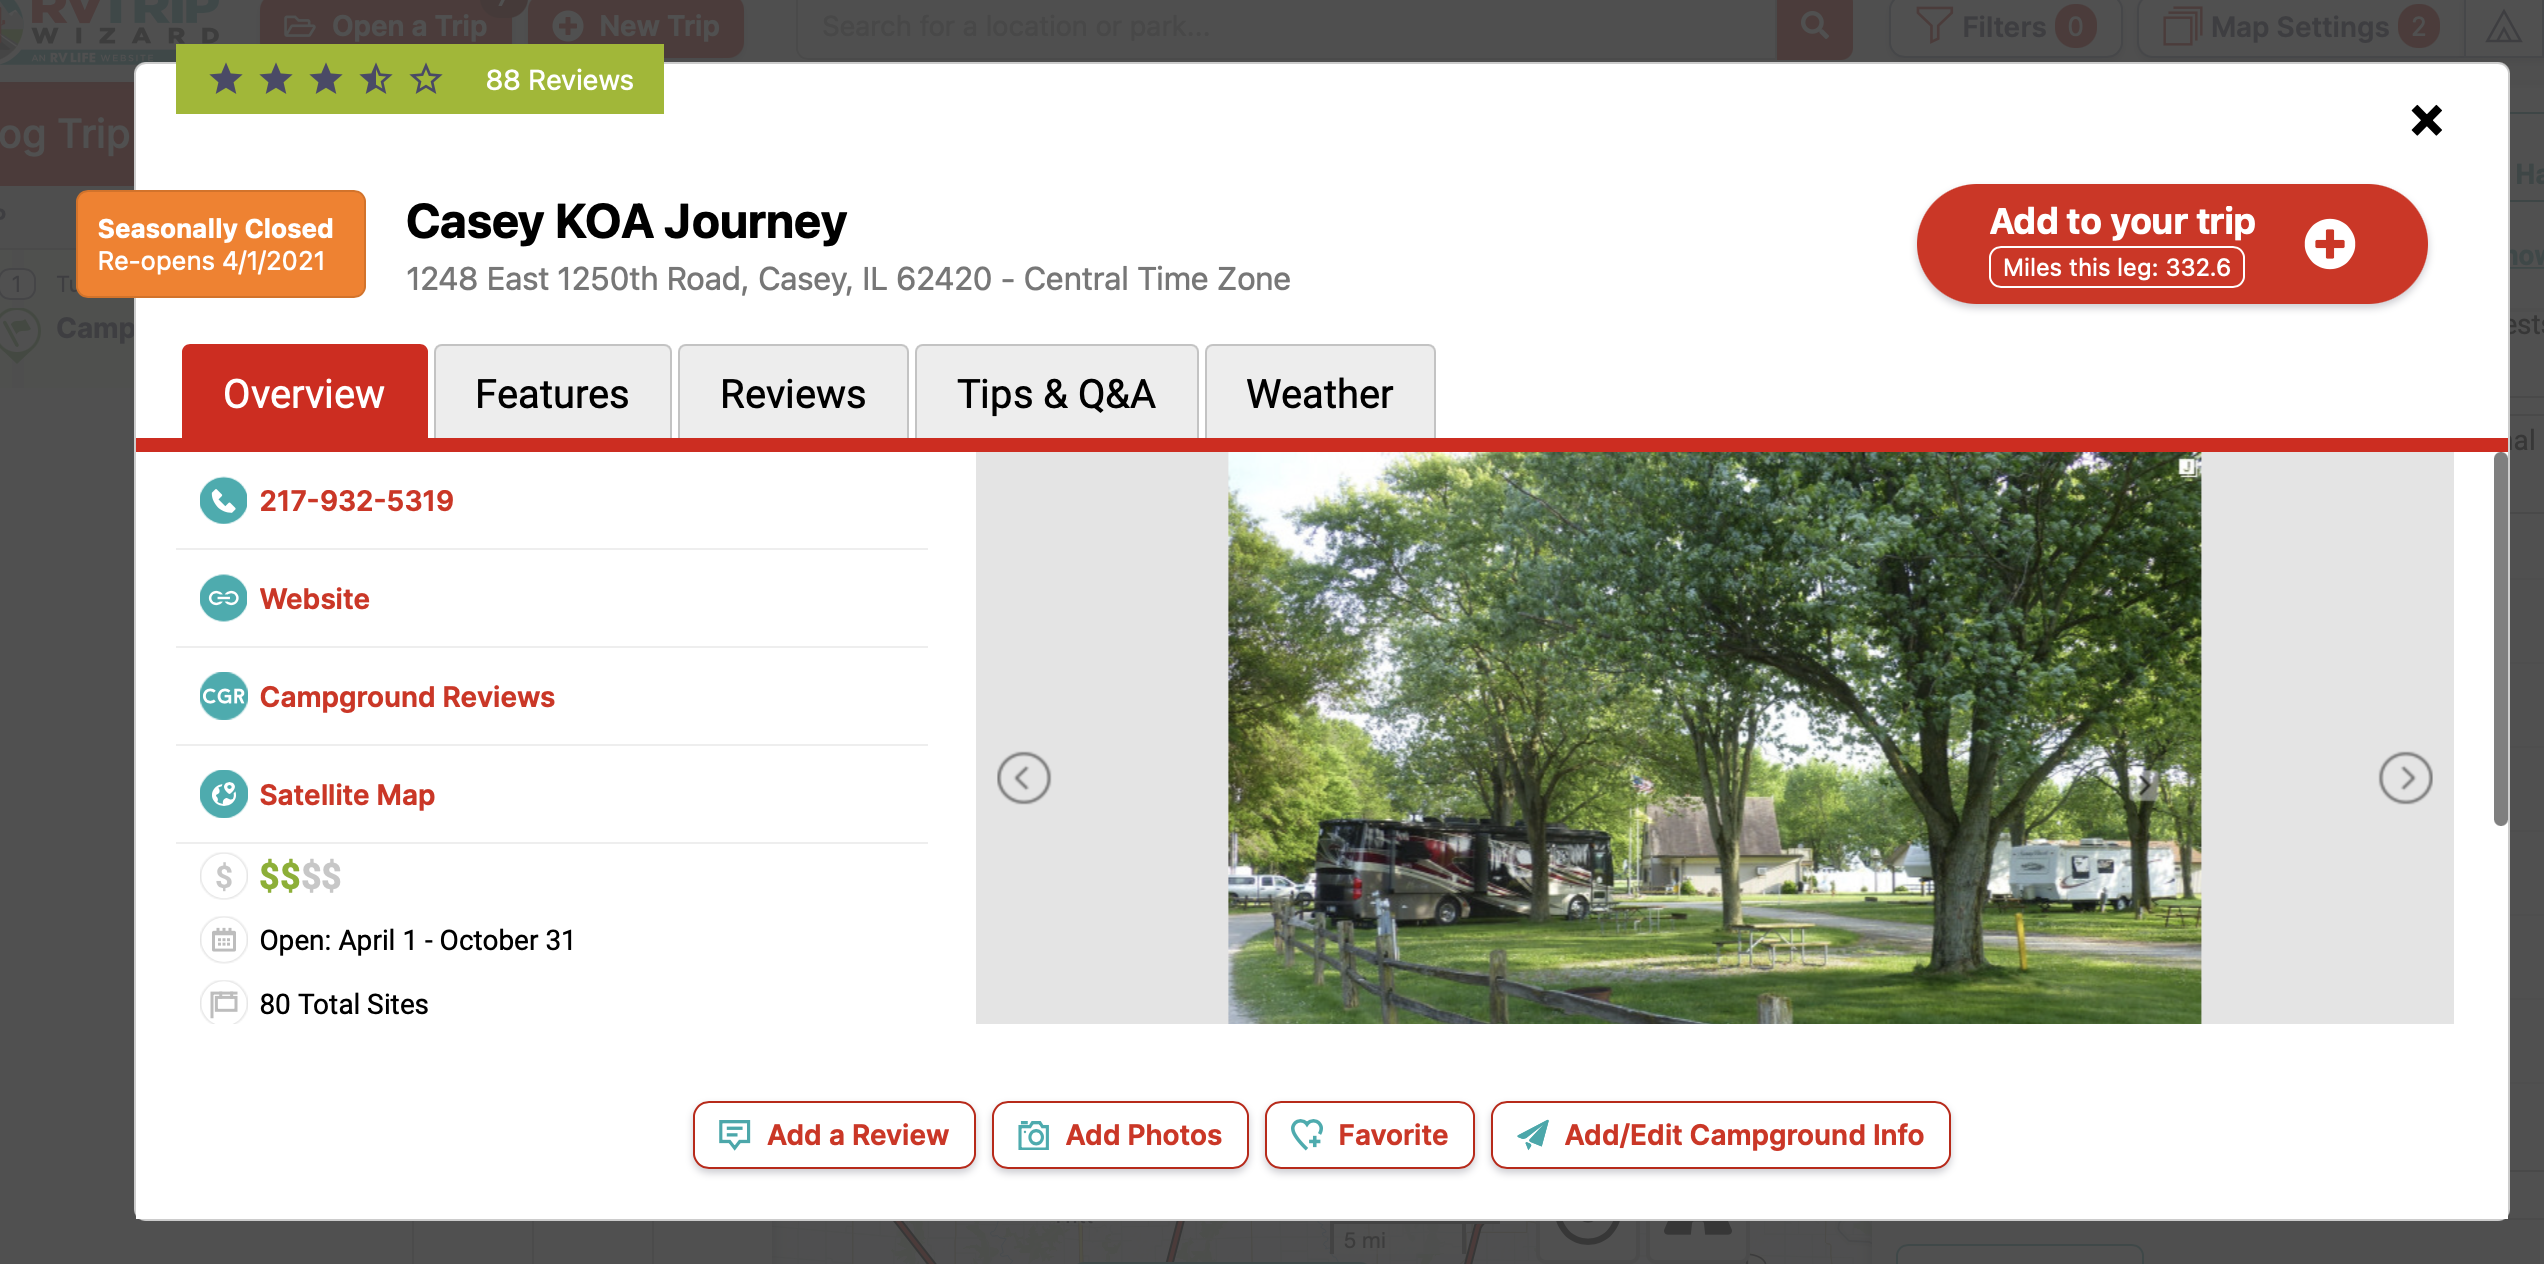Image resolution: width=2544 pixels, height=1264 pixels.
Task: Select the Tips & Q&A tab
Action: (1056, 394)
